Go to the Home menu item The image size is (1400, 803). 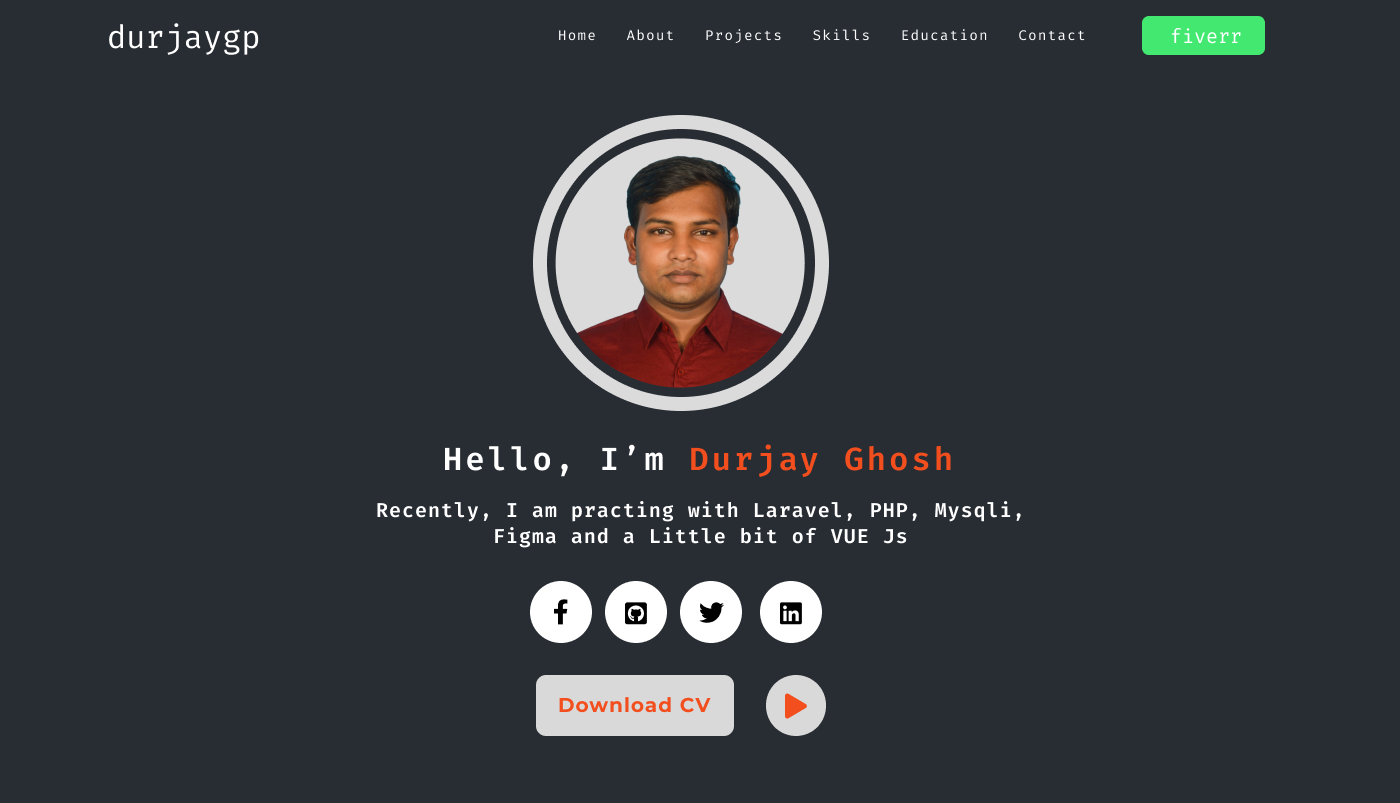click(x=577, y=36)
